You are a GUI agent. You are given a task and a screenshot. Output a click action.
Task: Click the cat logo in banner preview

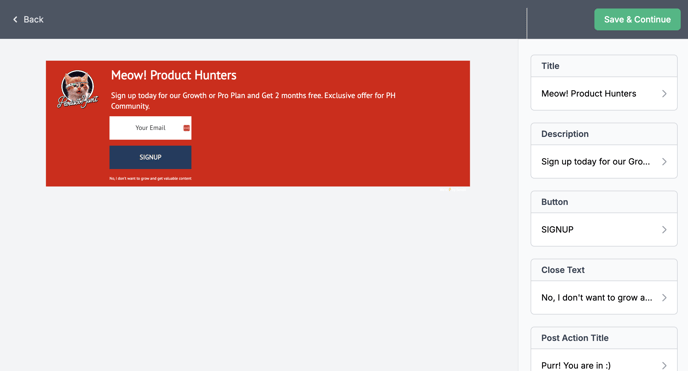[x=78, y=89]
